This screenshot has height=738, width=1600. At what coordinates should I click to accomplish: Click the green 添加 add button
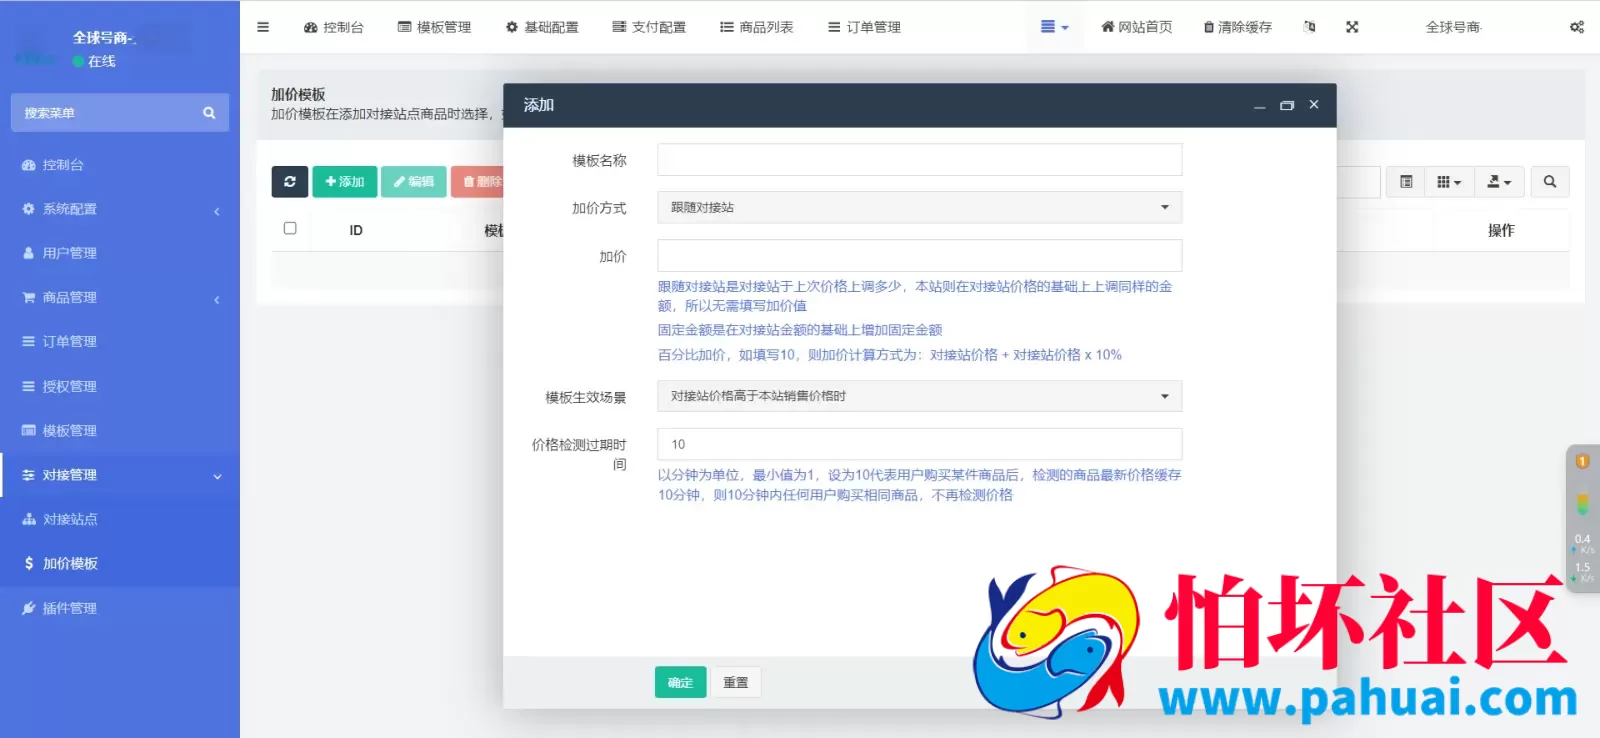click(345, 181)
